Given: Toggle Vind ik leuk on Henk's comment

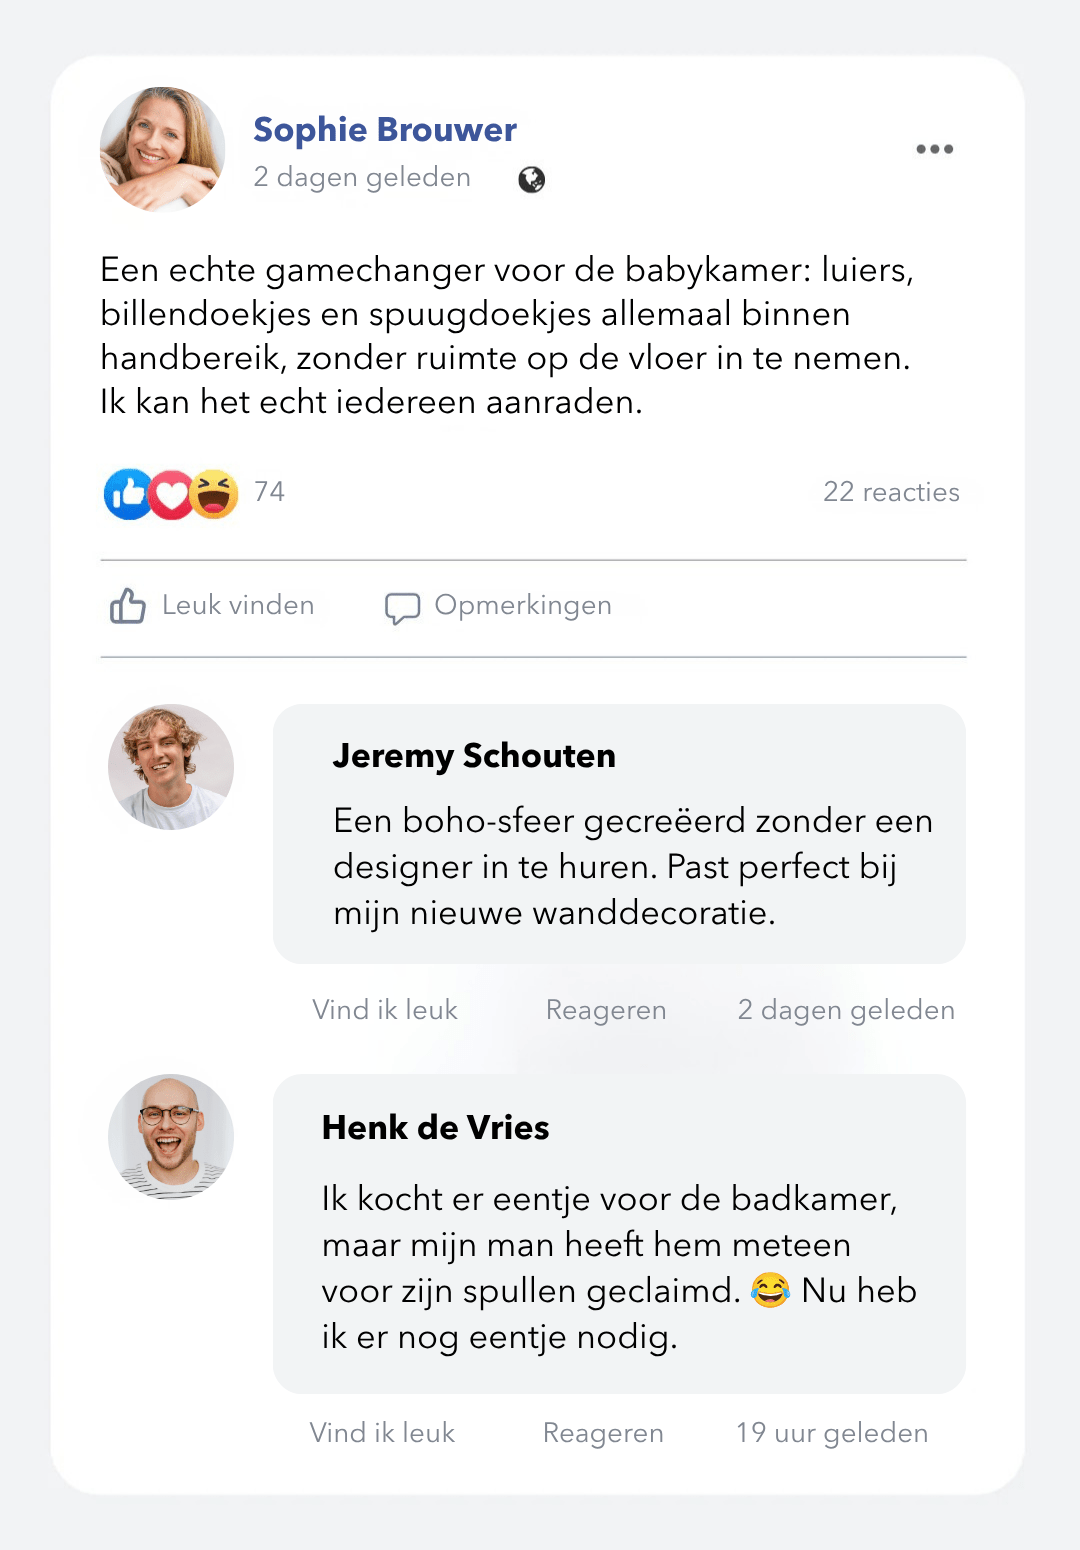Looking at the screenshot, I should click(382, 1433).
